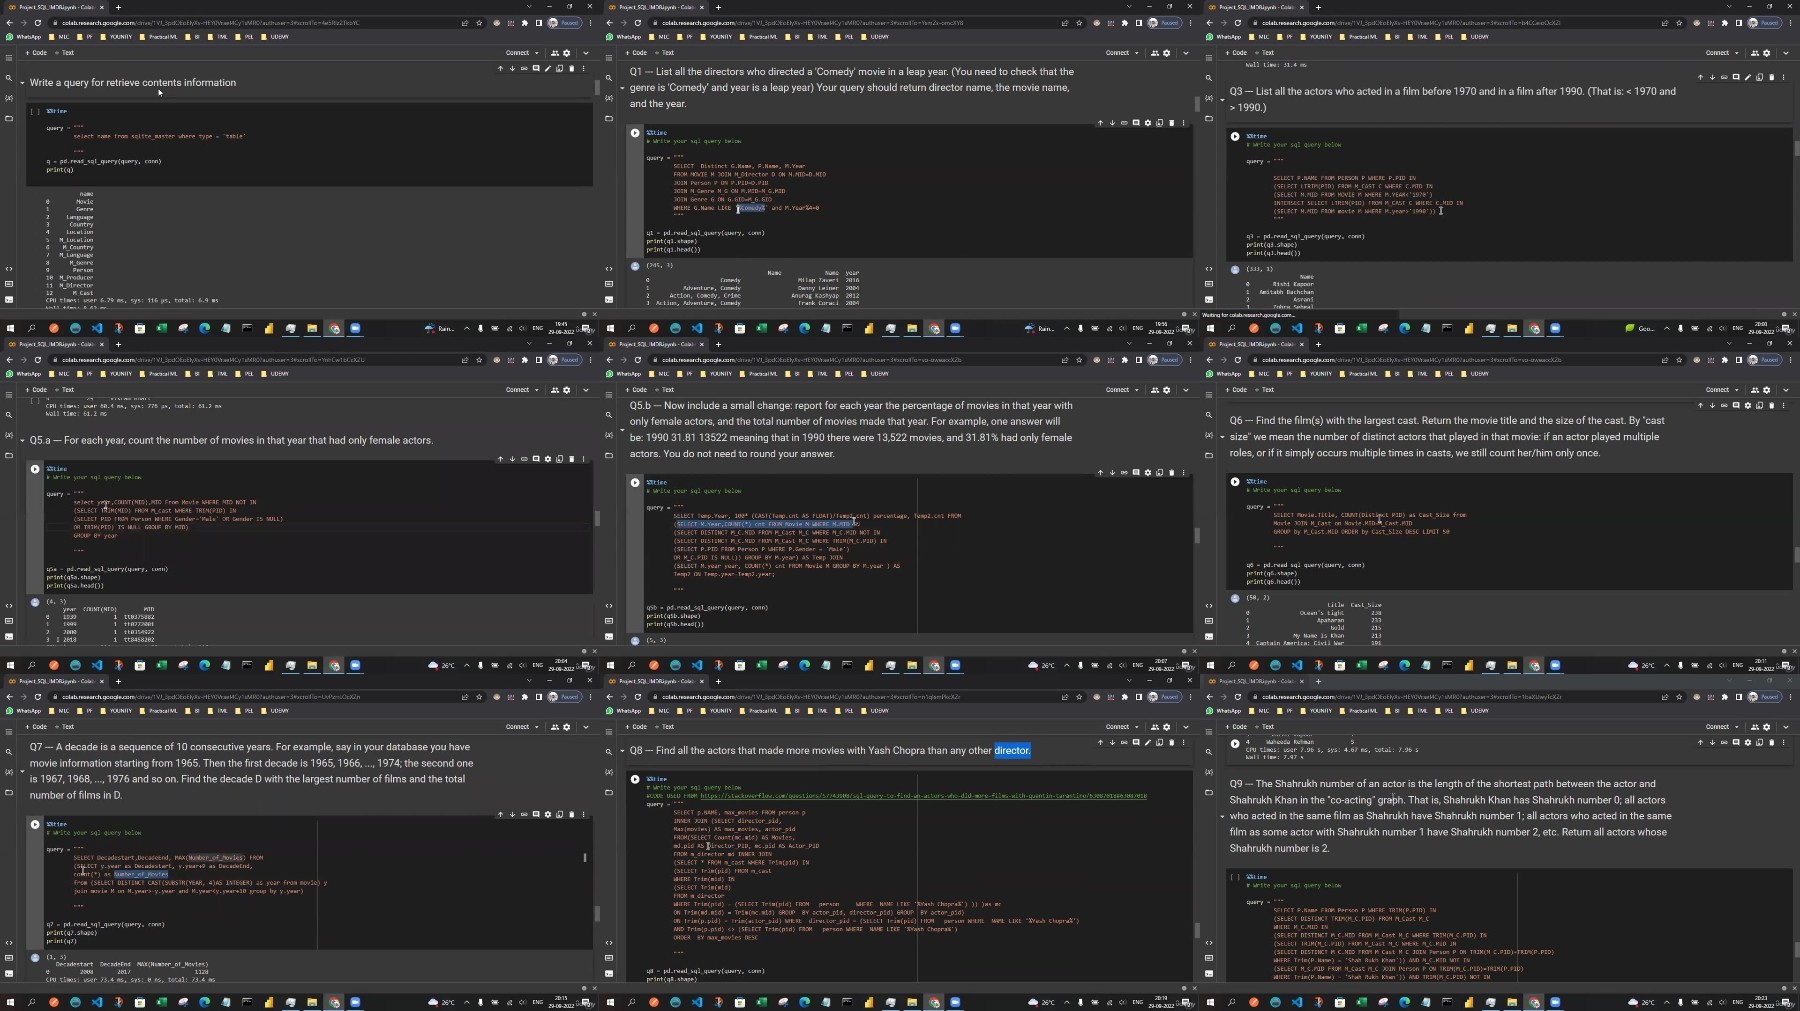Viewport: 1800px width, 1011px height.
Task: Collapse the Q8 section with its arrow
Action: pyautogui.click(x=622, y=750)
